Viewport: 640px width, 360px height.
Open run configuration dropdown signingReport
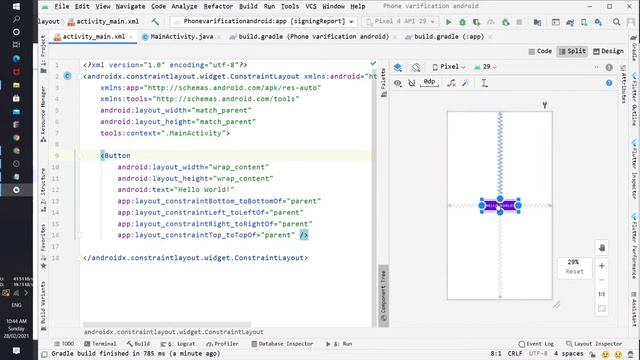coord(264,21)
